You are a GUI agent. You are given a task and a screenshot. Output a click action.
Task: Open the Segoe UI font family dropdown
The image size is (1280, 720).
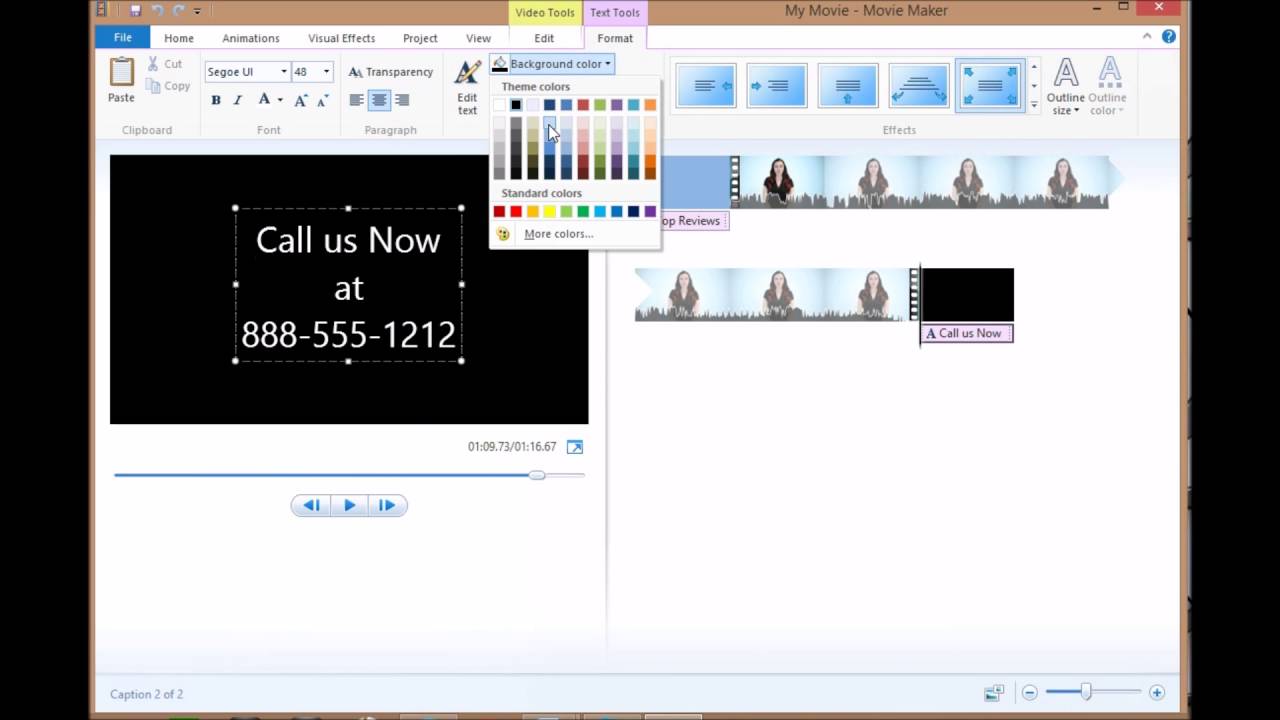pos(283,72)
